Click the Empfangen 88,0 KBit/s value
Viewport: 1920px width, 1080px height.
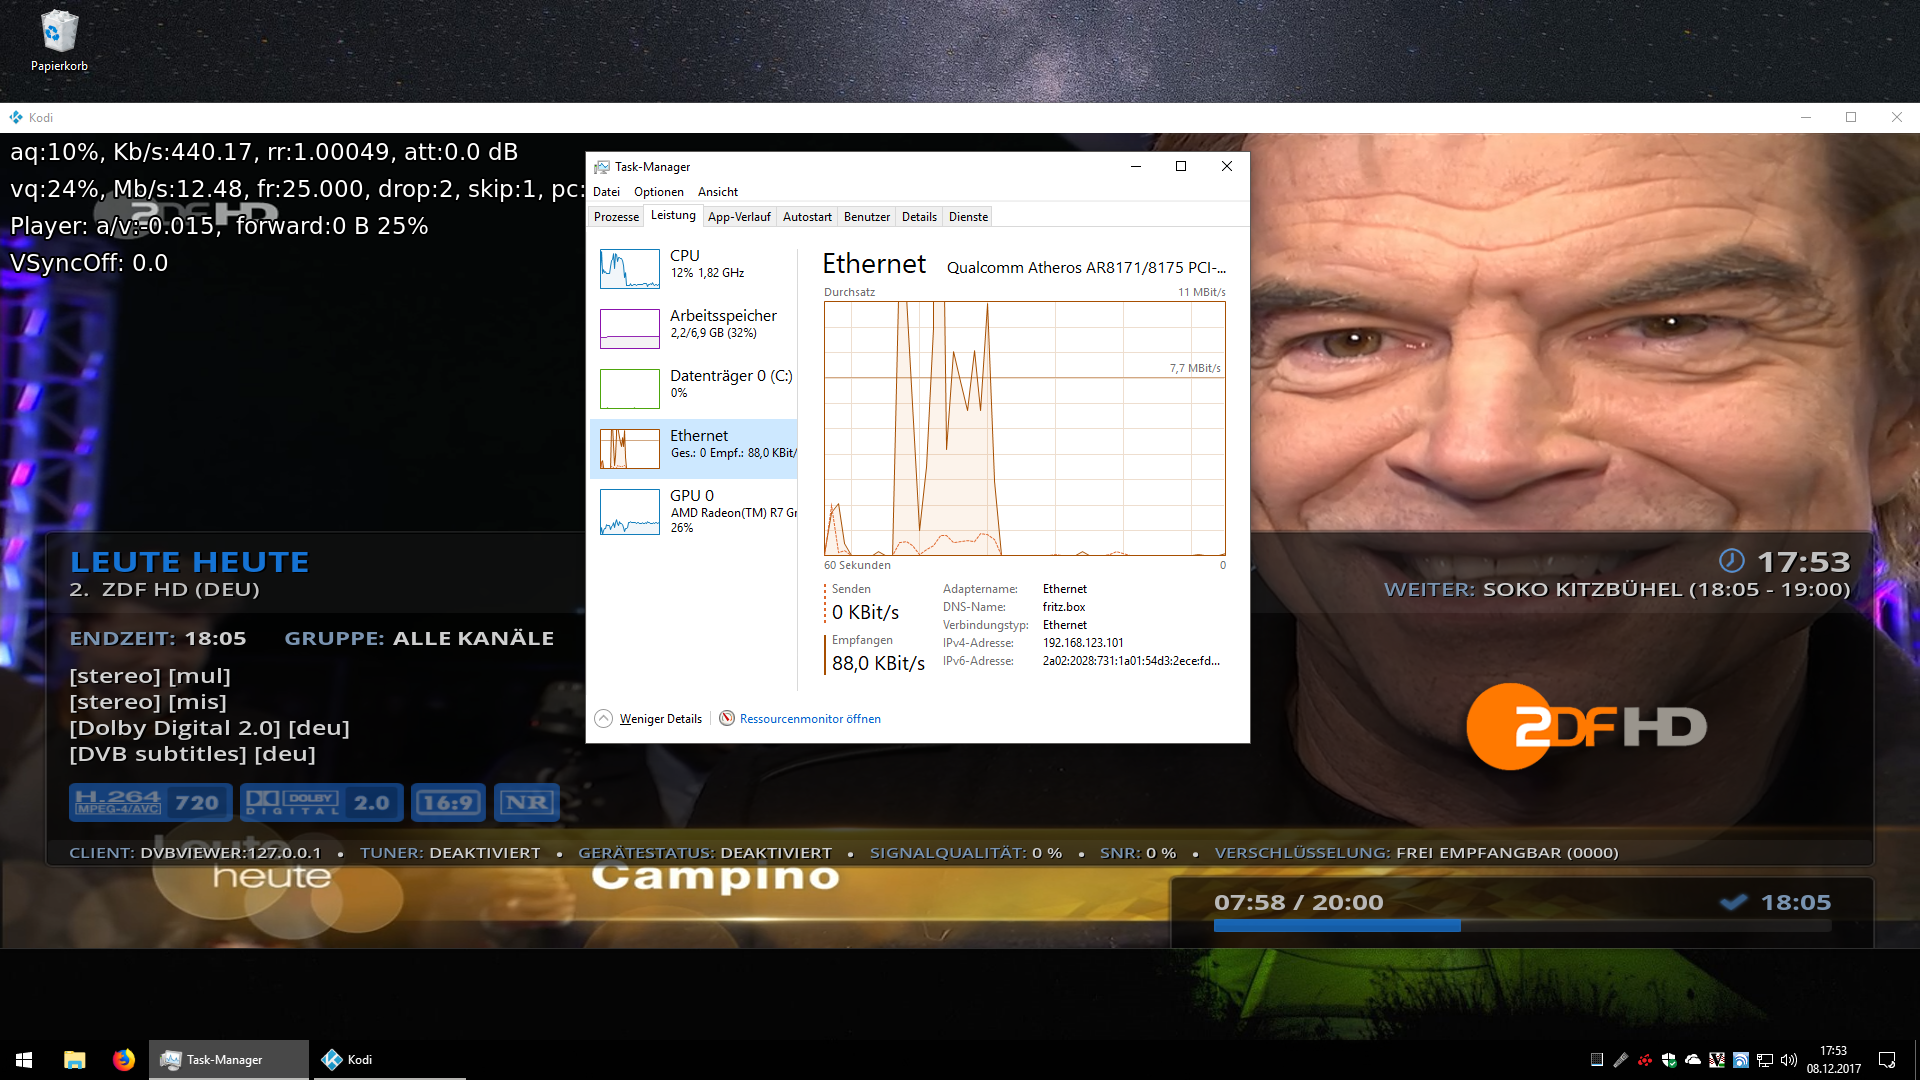(878, 663)
